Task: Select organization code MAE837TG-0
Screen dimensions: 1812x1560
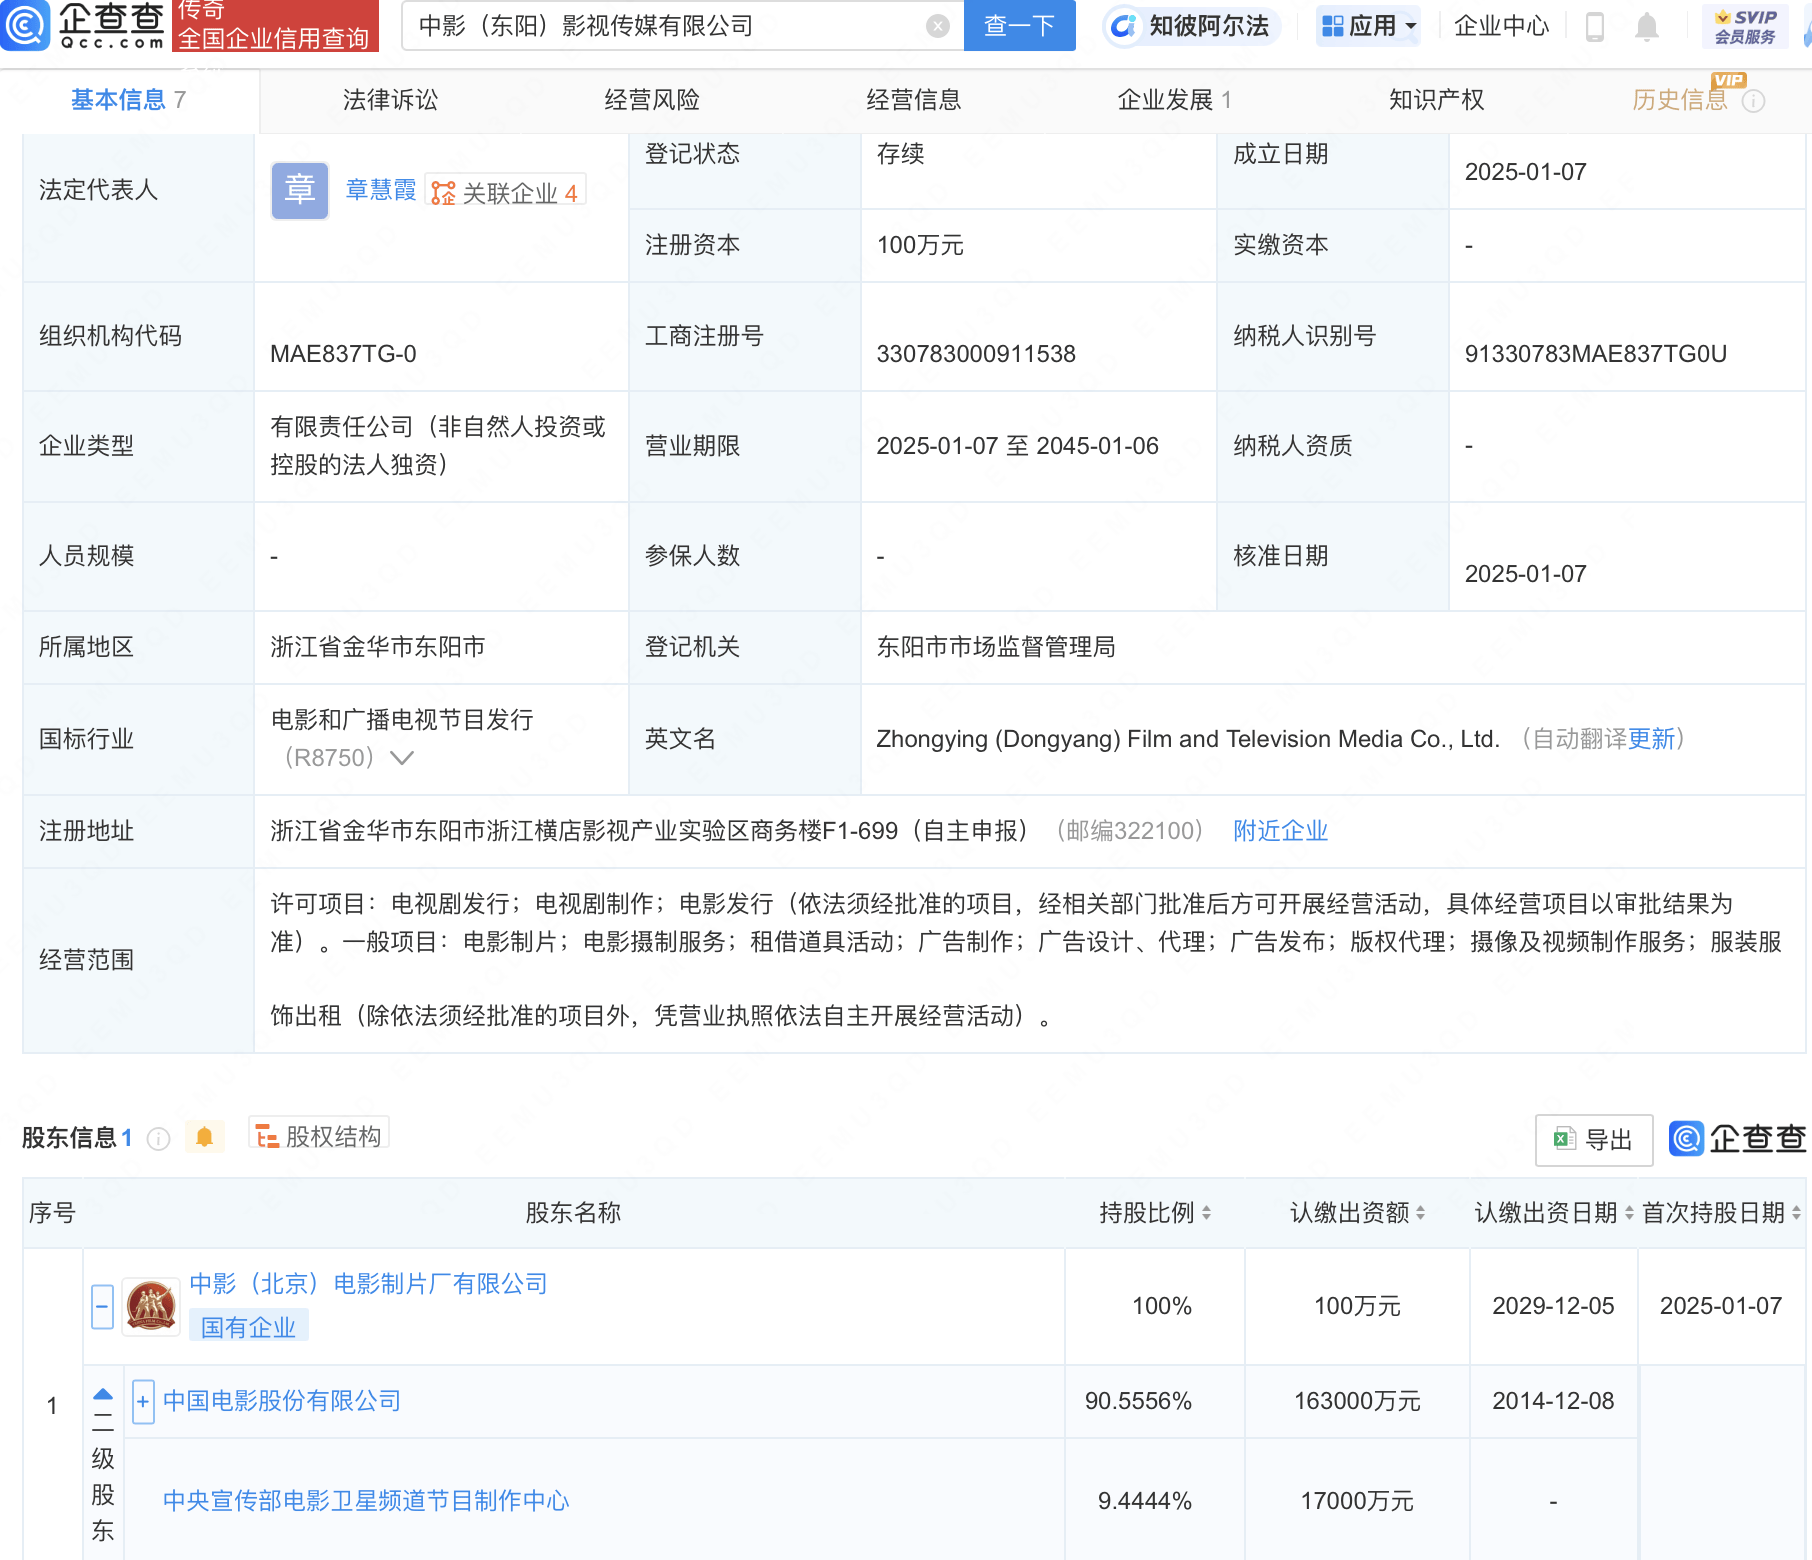Action: (343, 354)
